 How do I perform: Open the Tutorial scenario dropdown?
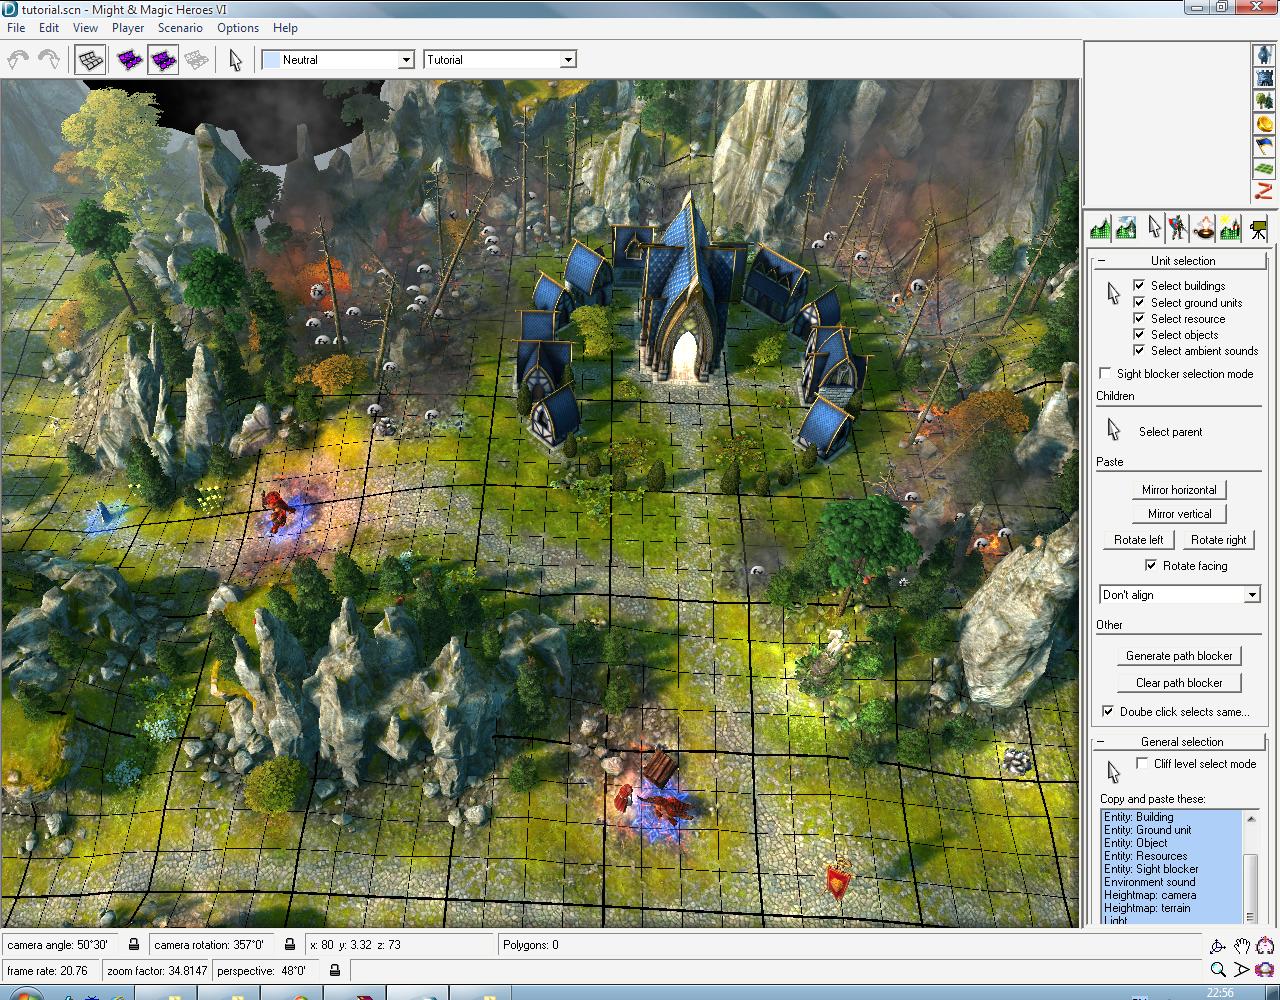pos(500,60)
